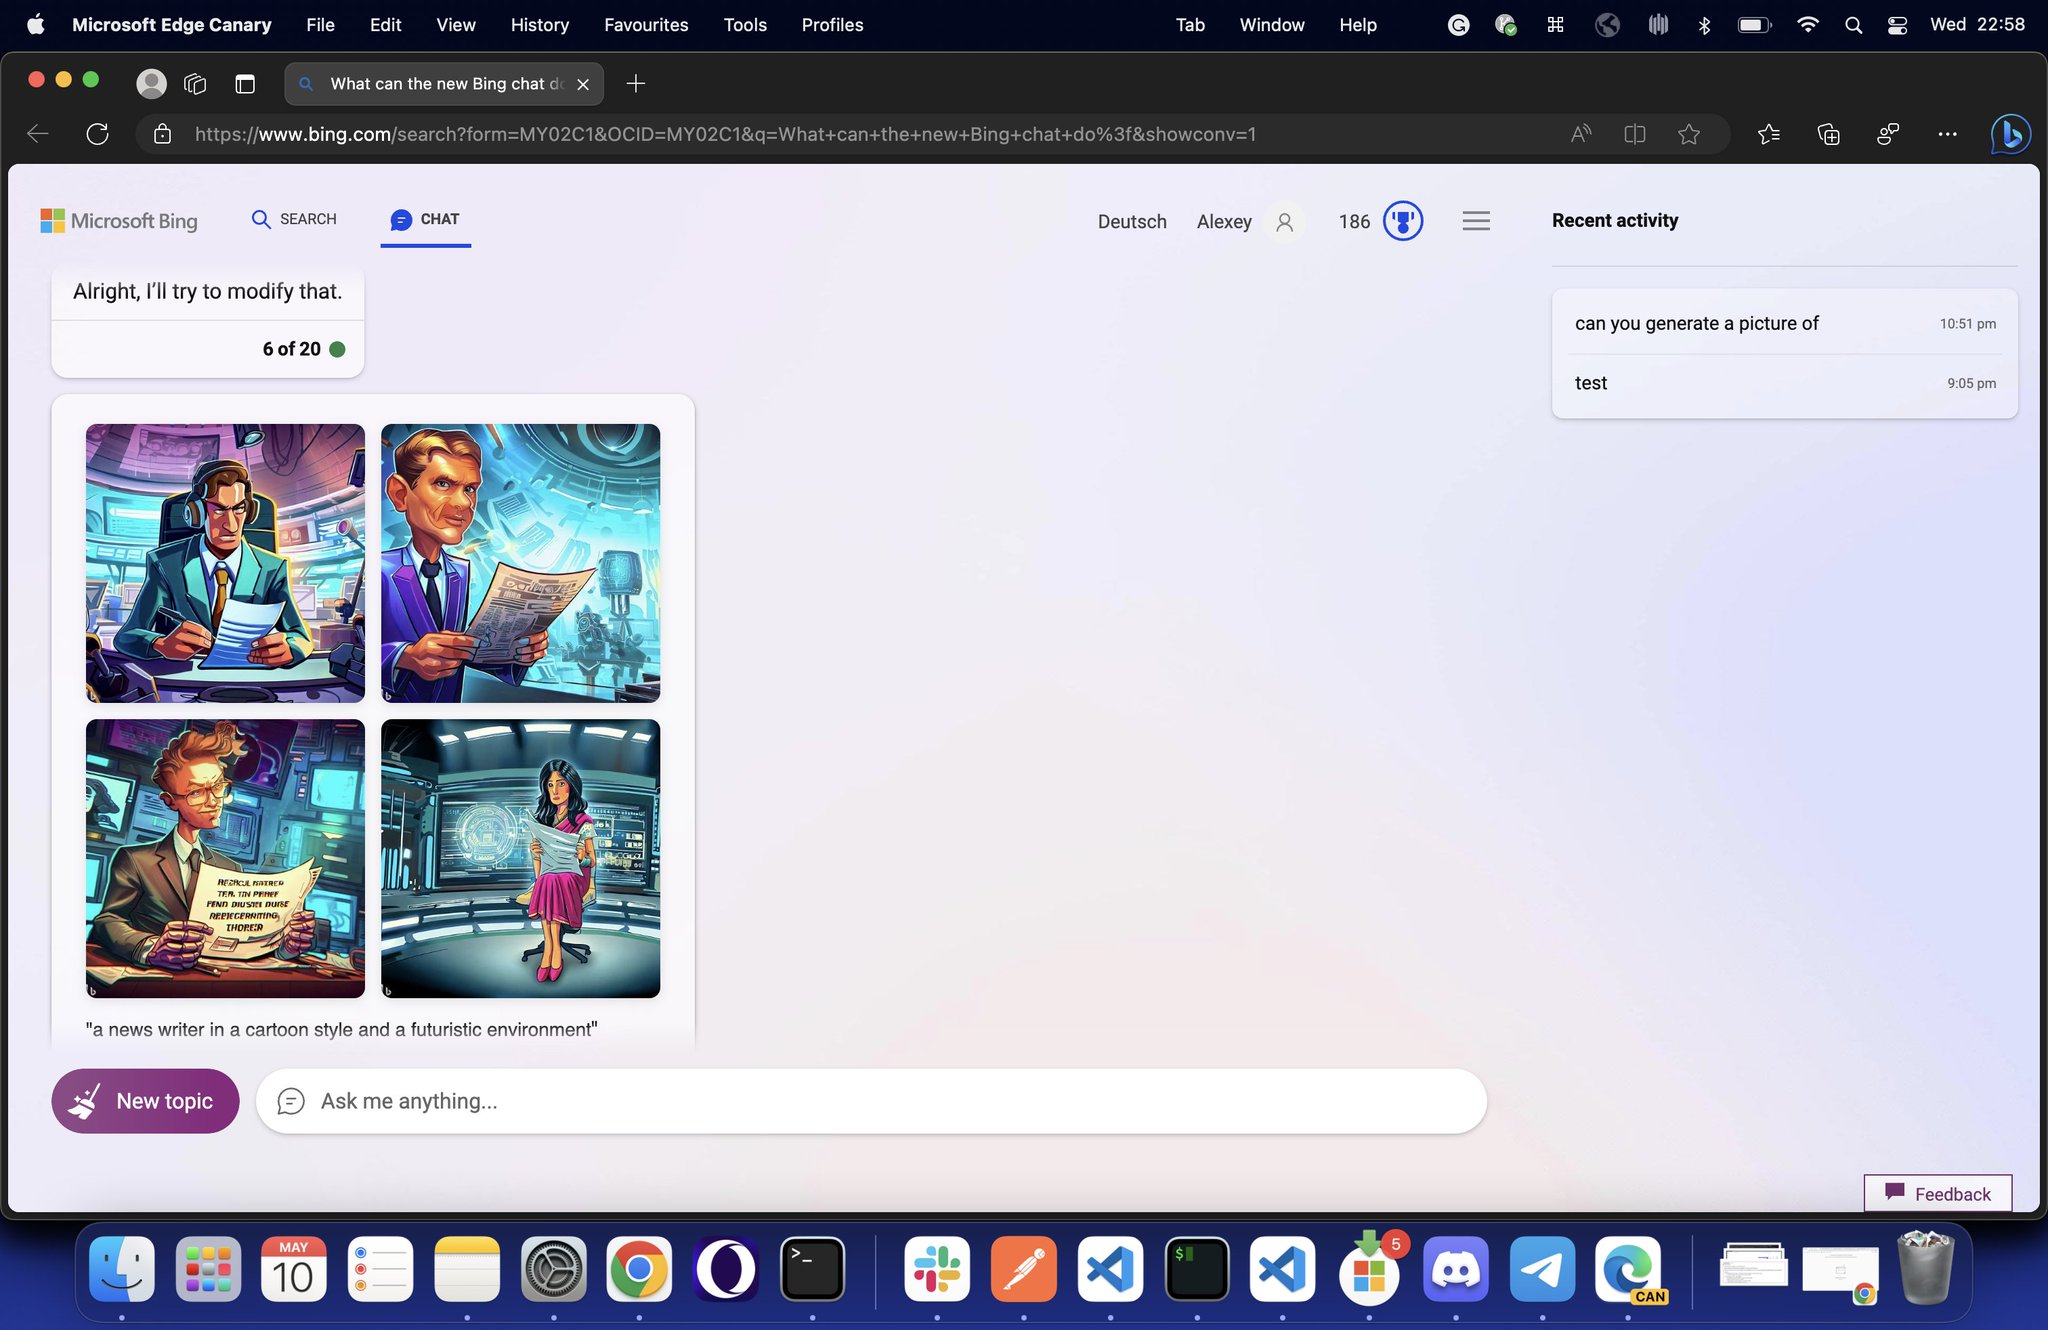Activate Read aloud icon in address bar
The height and width of the screenshot is (1330, 2048).
click(x=1581, y=134)
